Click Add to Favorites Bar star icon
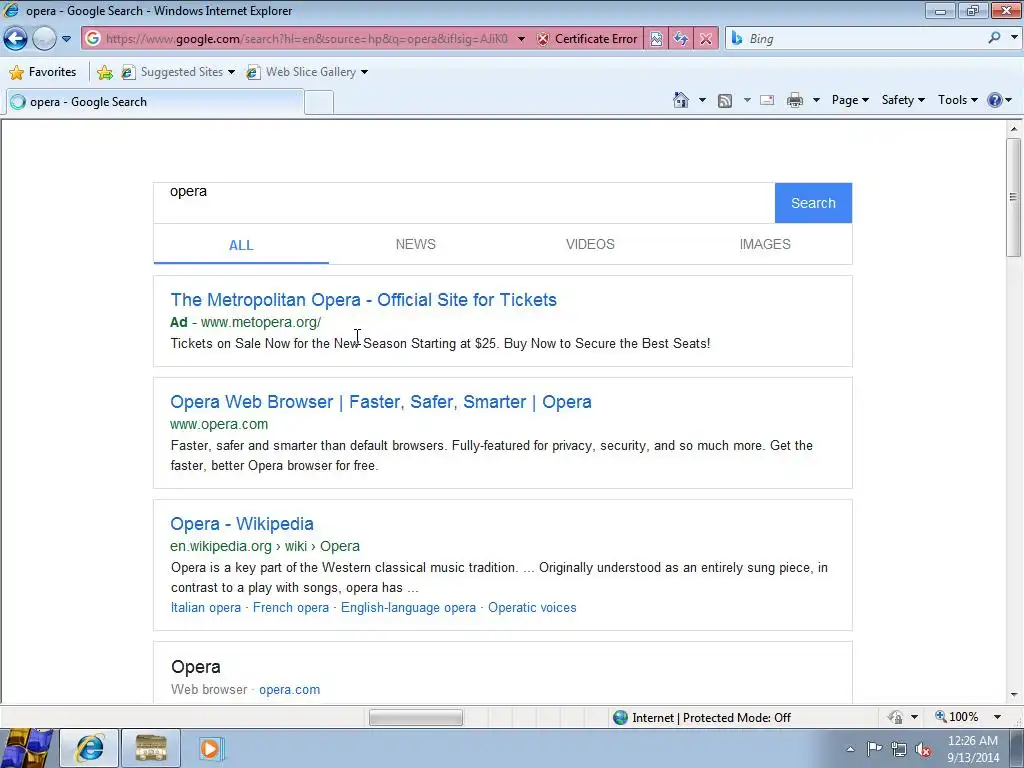The width and height of the screenshot is (1024, 768). (104, 72)
